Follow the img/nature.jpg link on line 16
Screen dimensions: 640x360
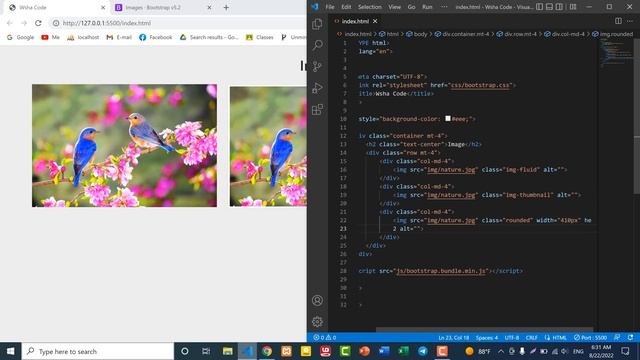pos(451,170)
